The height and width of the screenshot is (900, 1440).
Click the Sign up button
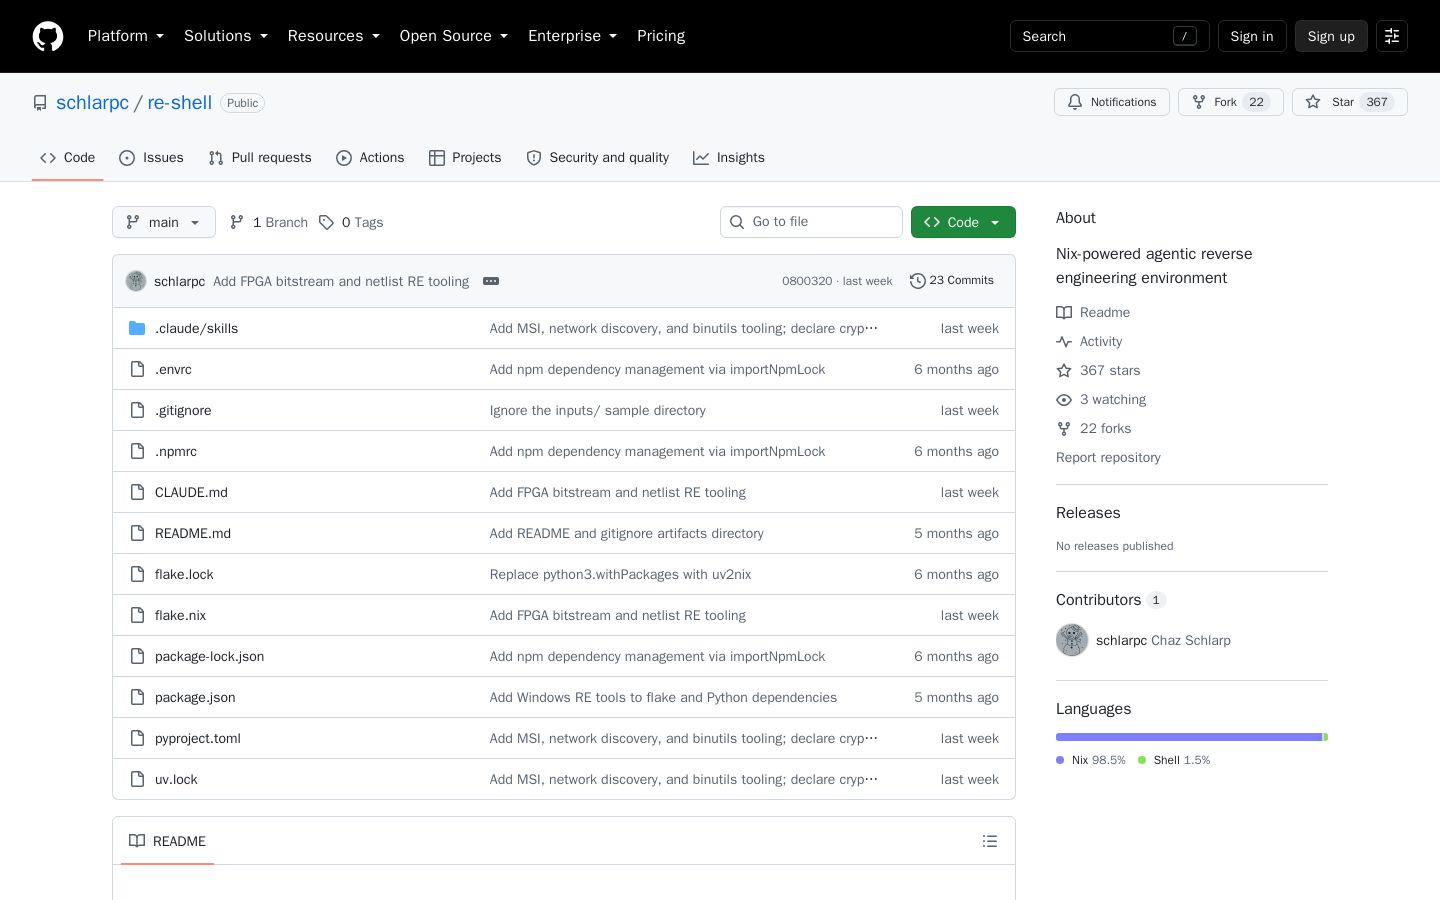[x=1331, y=36]
